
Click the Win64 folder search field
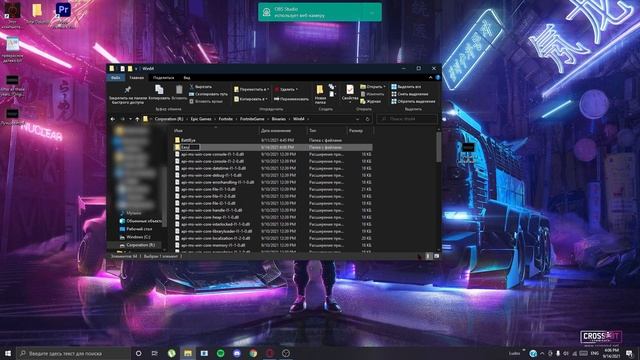(407, 119)
